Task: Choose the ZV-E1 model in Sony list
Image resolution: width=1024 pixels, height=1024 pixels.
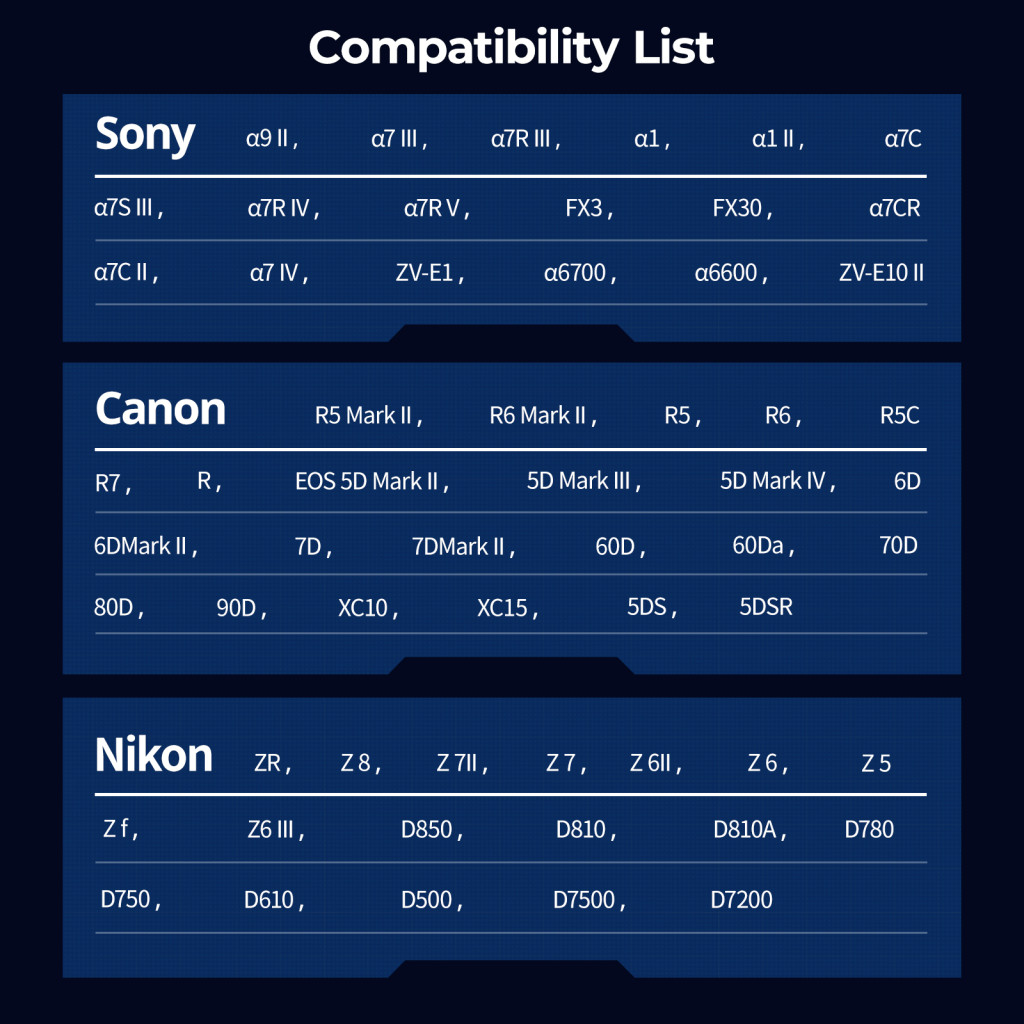Action: pos(426,272)
